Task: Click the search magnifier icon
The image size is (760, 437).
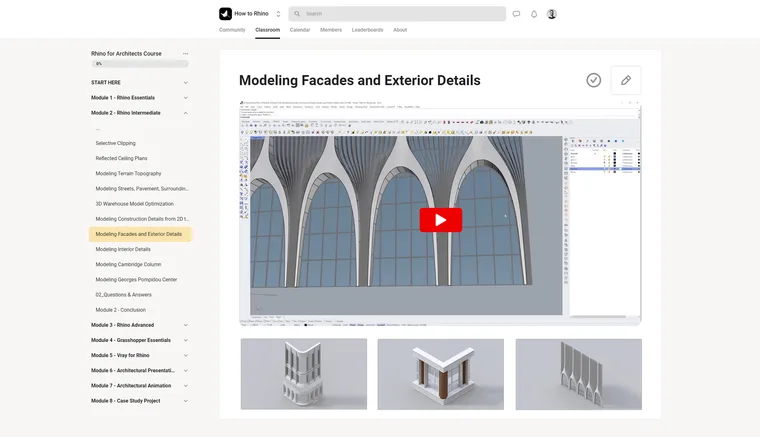Action: (x=297, y=14)
